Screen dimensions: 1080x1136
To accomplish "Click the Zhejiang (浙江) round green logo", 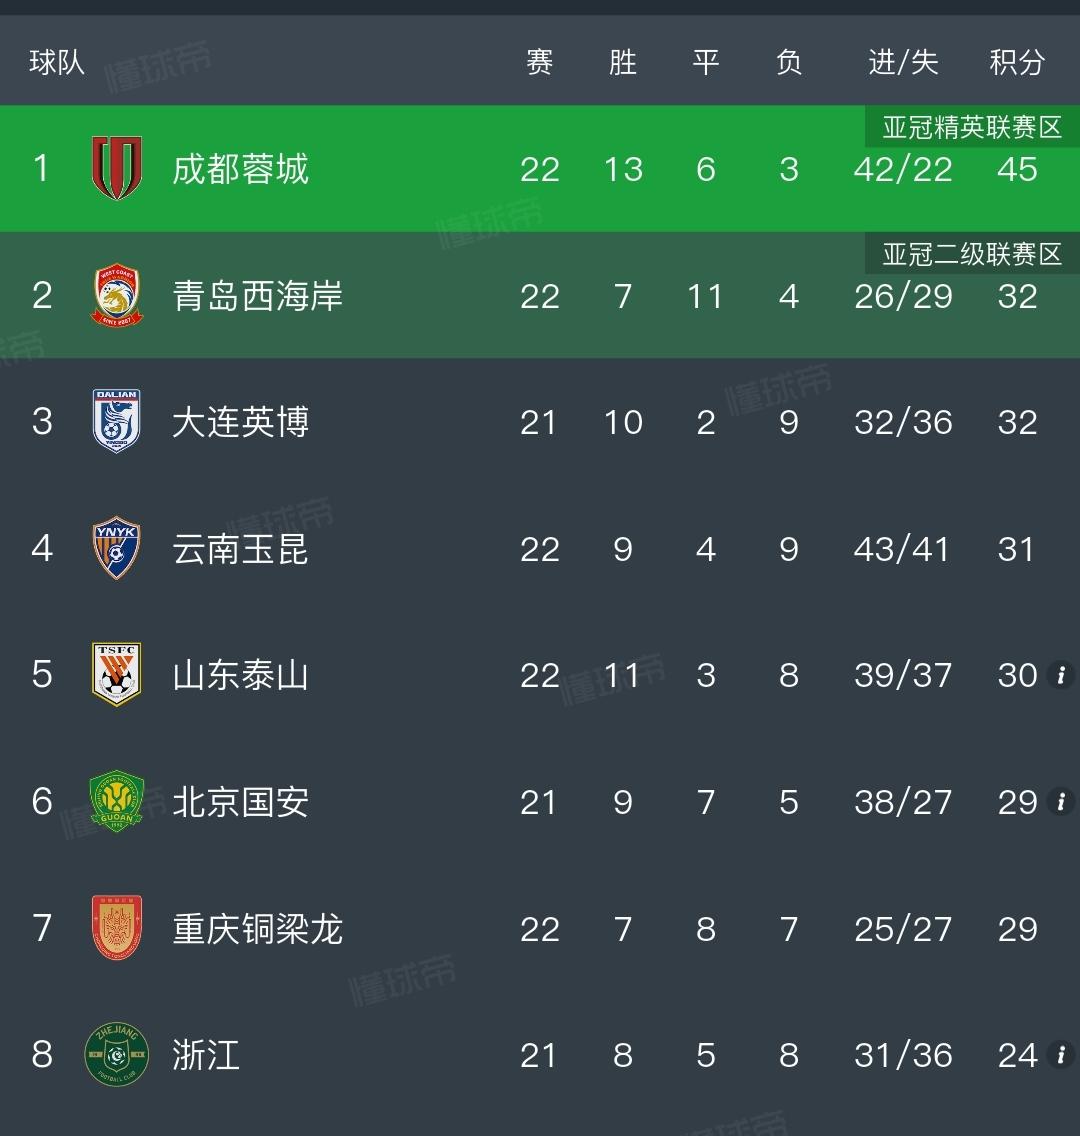I will coord(117,1054).
